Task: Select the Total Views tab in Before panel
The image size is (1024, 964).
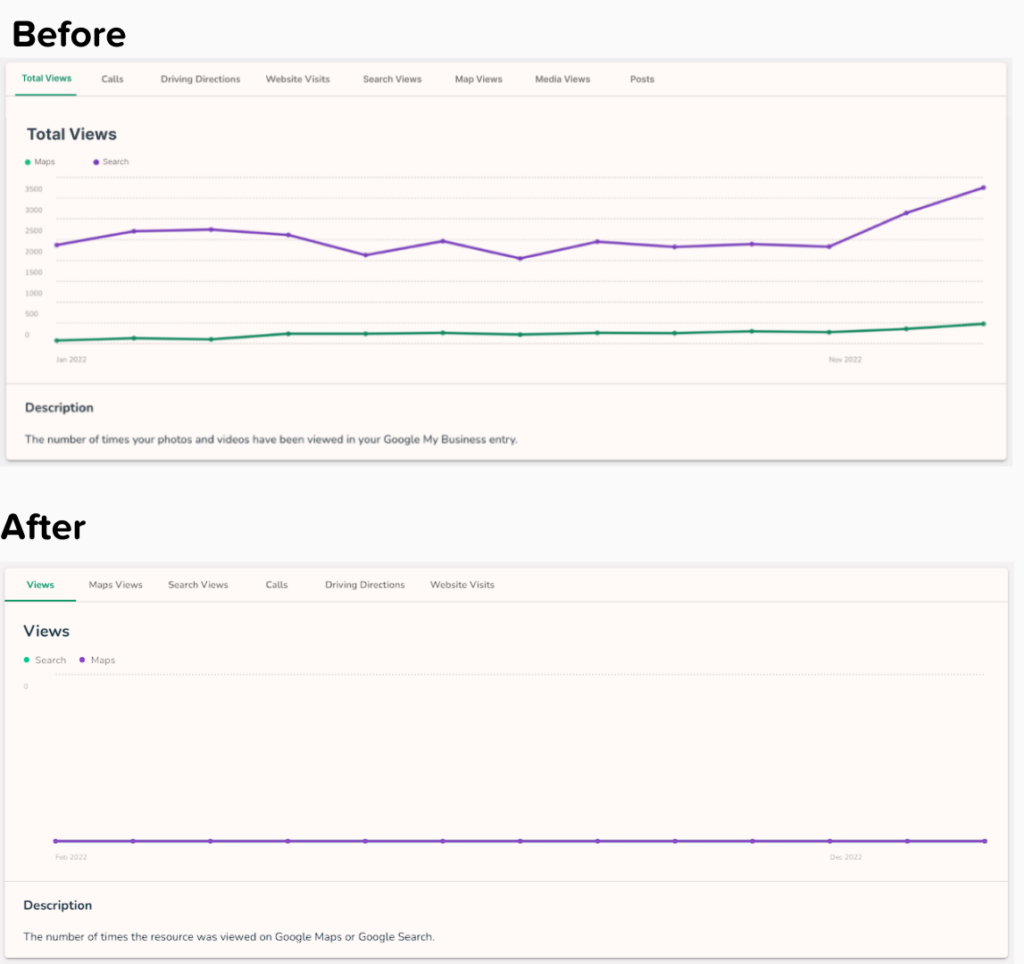Action: coord(46,78)
